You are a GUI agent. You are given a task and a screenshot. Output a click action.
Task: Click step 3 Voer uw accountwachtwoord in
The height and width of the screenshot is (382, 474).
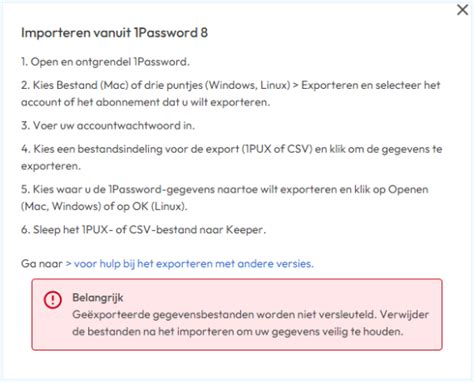tap(108, 126)
